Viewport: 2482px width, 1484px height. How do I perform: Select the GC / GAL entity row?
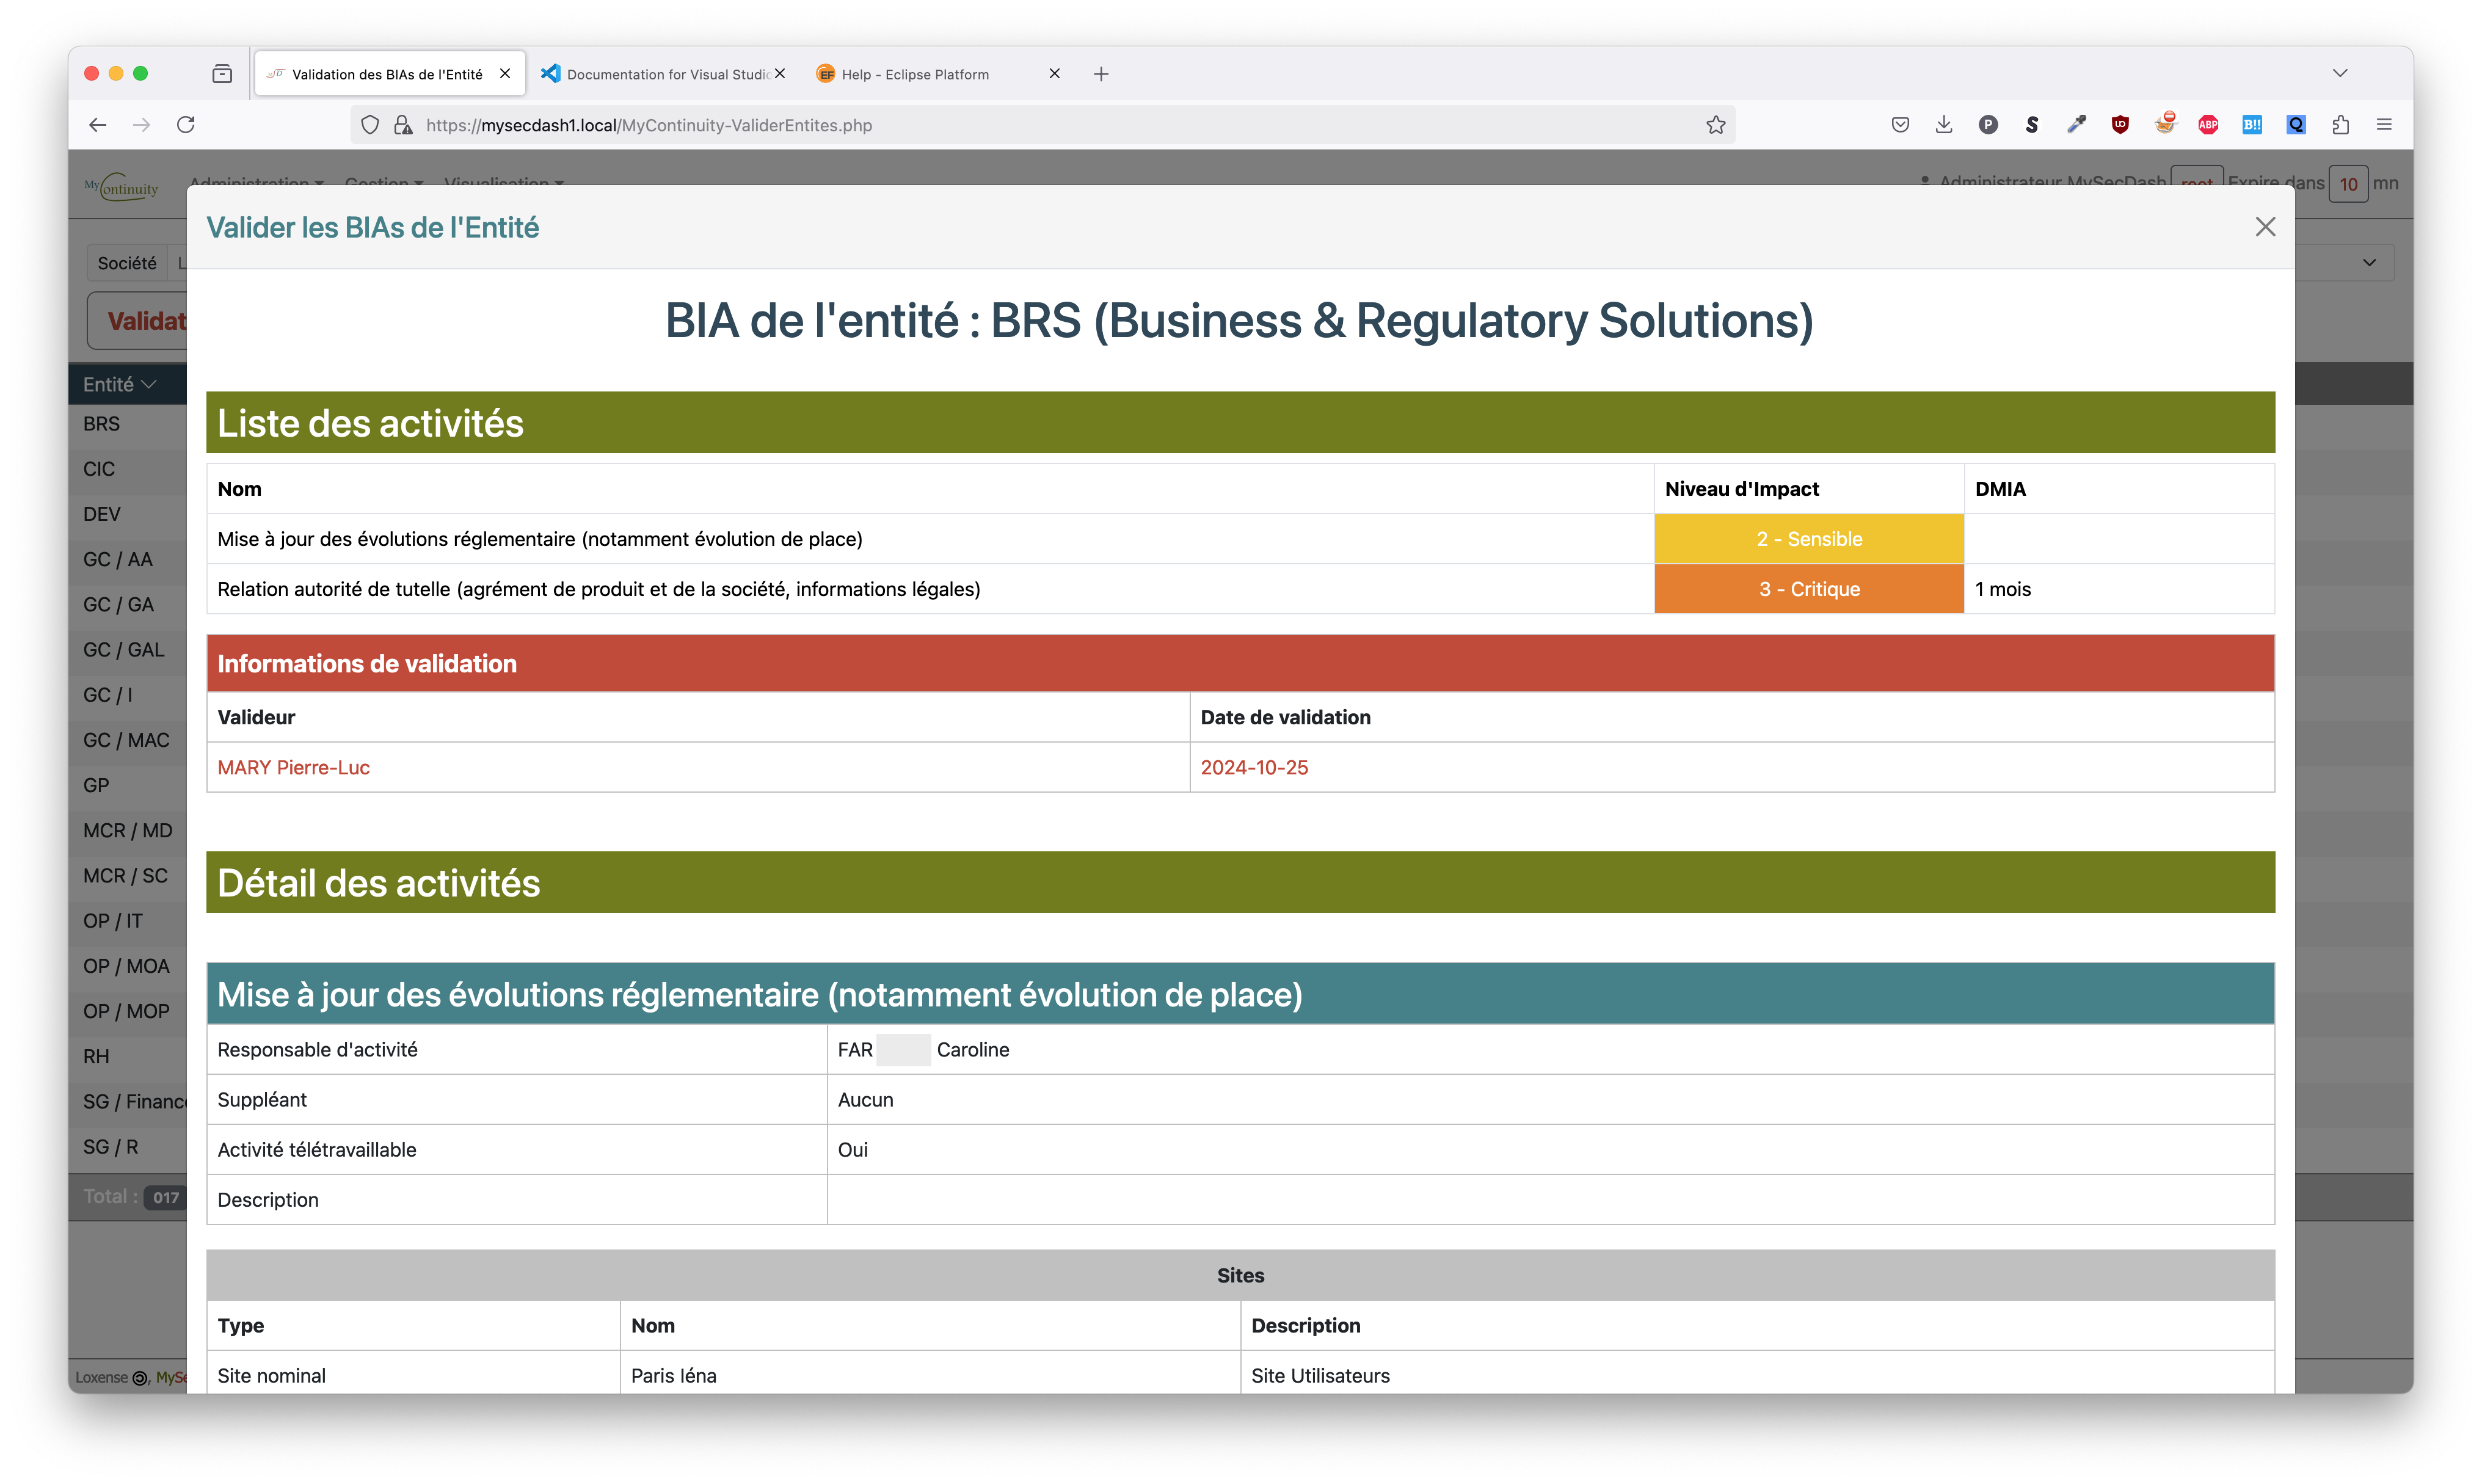(128, 650)
